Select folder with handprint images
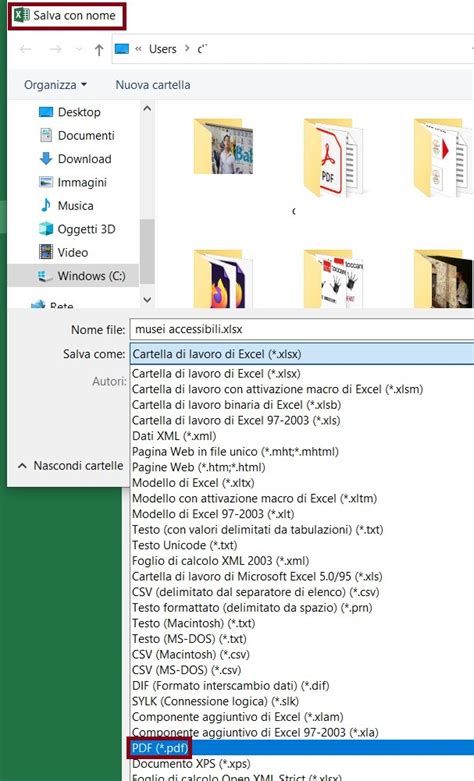The height and width of the screenshot is (781, 474). coord(333,278)
